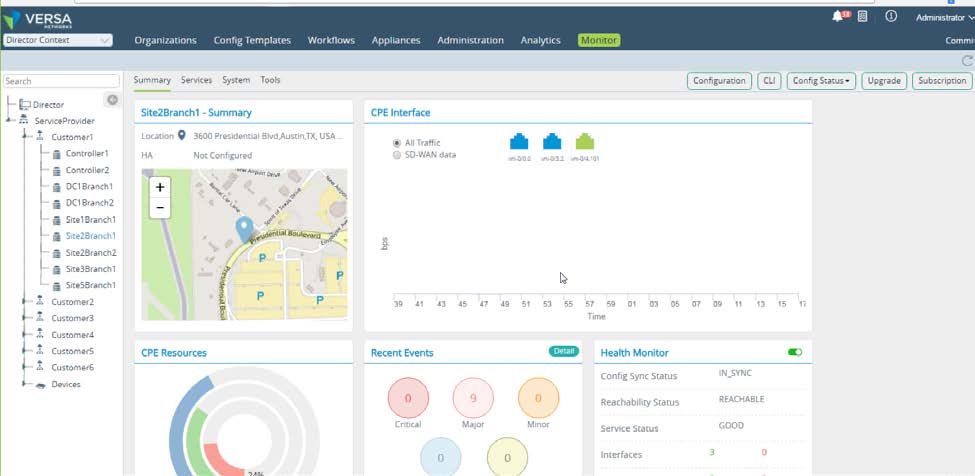This screenshot has height=476, width=975.
Task: Open the Workflows menu
Action: tap(331, 40)
